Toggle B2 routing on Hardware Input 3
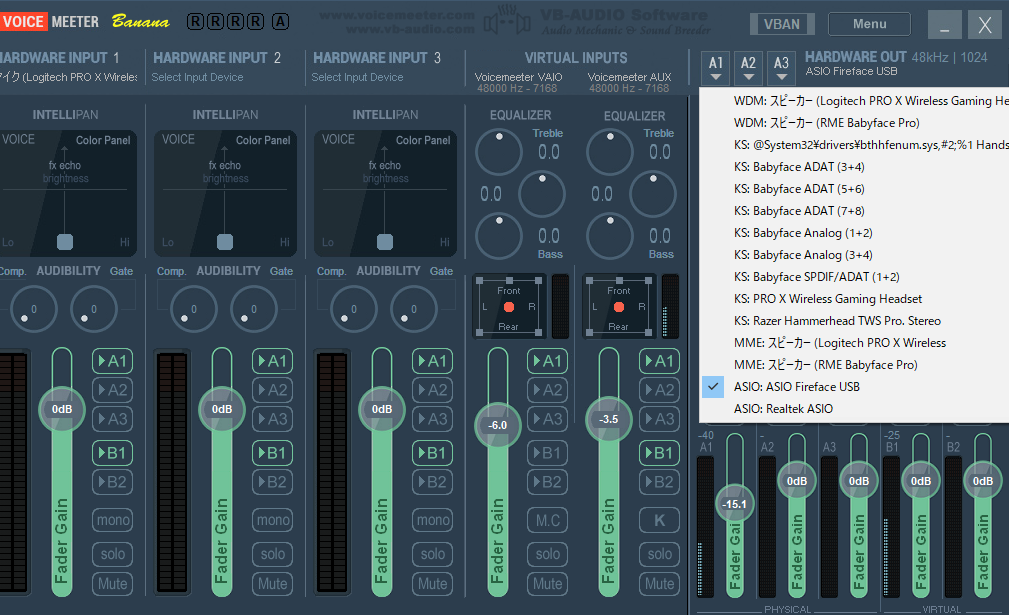The height and width of the screenshot is (615, 1009). [x=432, y=482]
